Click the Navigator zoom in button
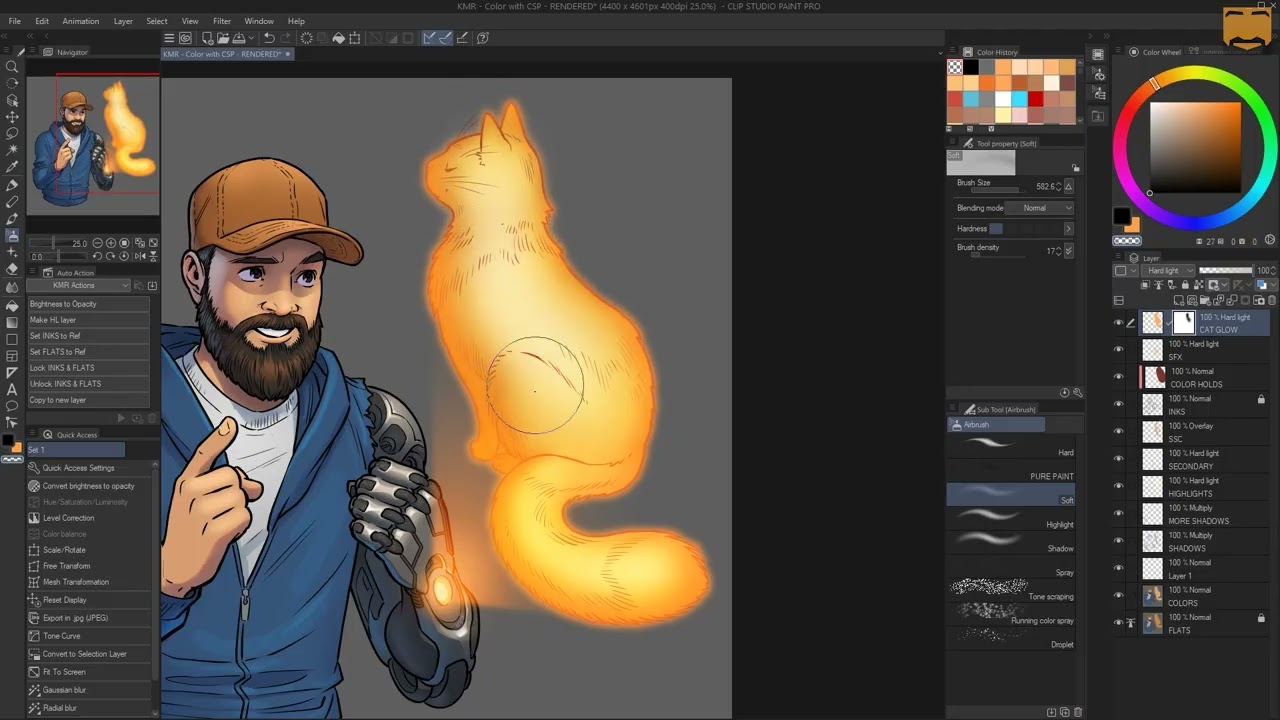The image size is (1280, 720). pyautogui.click(x=110, y=243)
